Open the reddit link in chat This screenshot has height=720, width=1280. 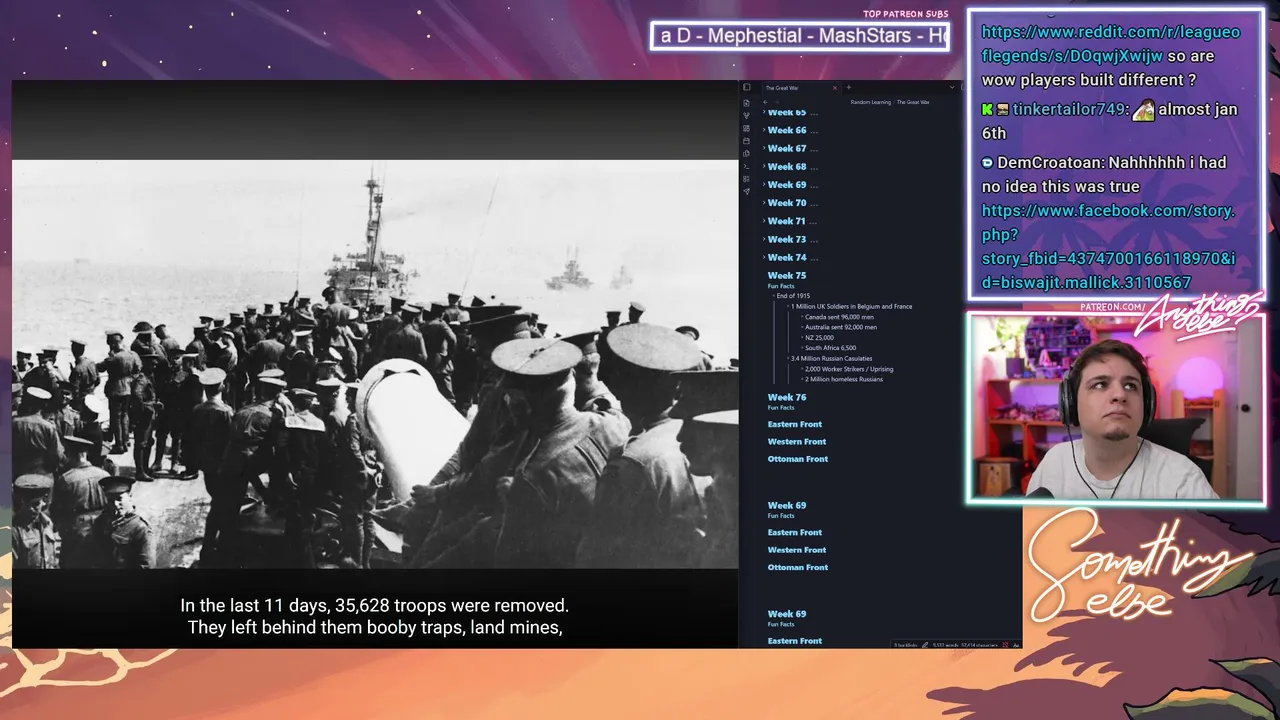click(x=1111, y=44)
